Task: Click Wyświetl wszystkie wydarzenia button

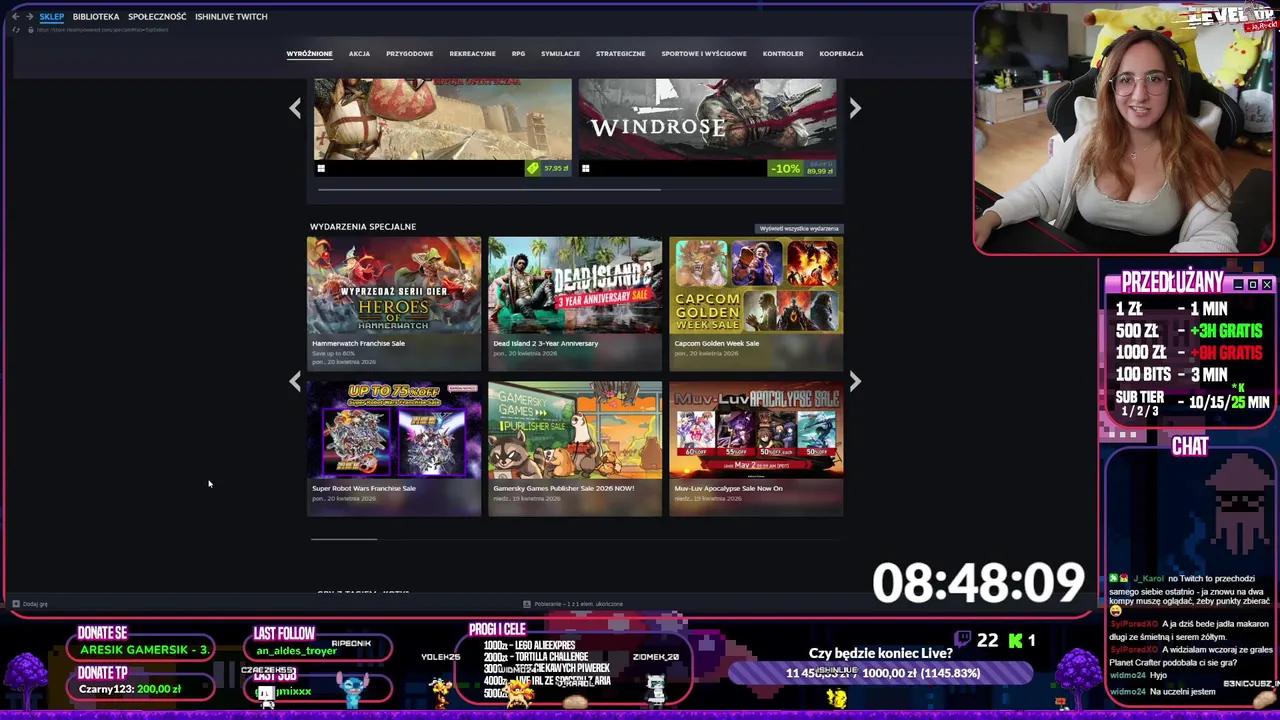Action: click(x=799, y=228)
